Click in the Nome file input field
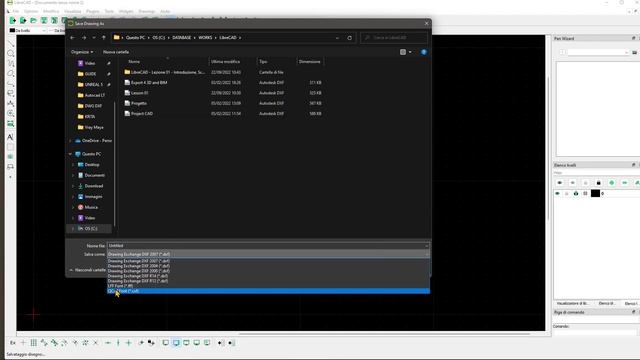This screenshot has width=640, height=360. 265,246
